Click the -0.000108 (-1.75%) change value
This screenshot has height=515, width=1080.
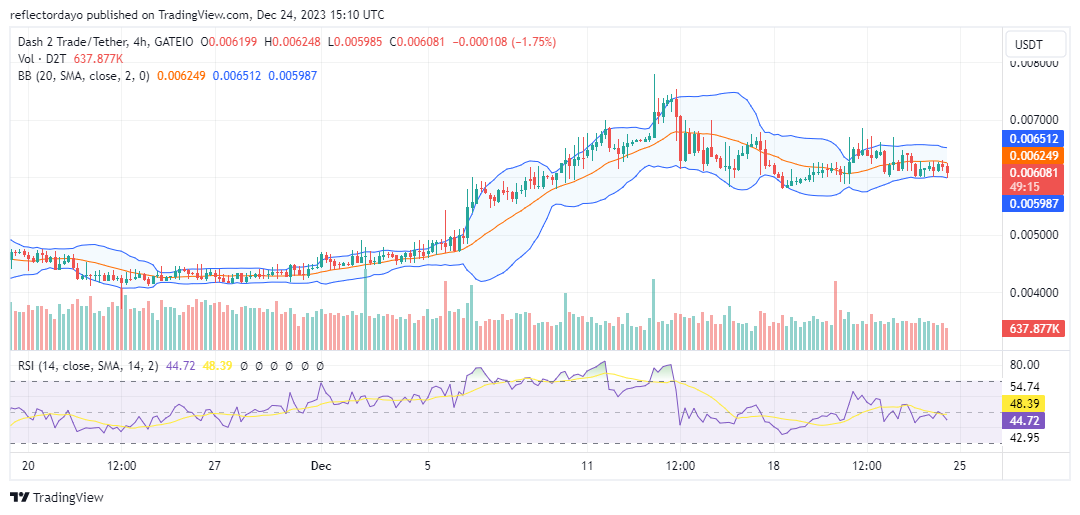coord(504,42)
